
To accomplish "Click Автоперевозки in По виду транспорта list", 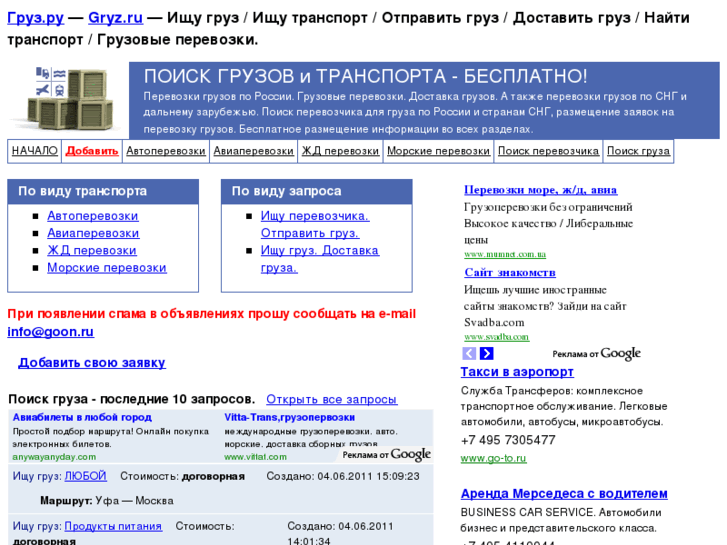I will point(93,216).
